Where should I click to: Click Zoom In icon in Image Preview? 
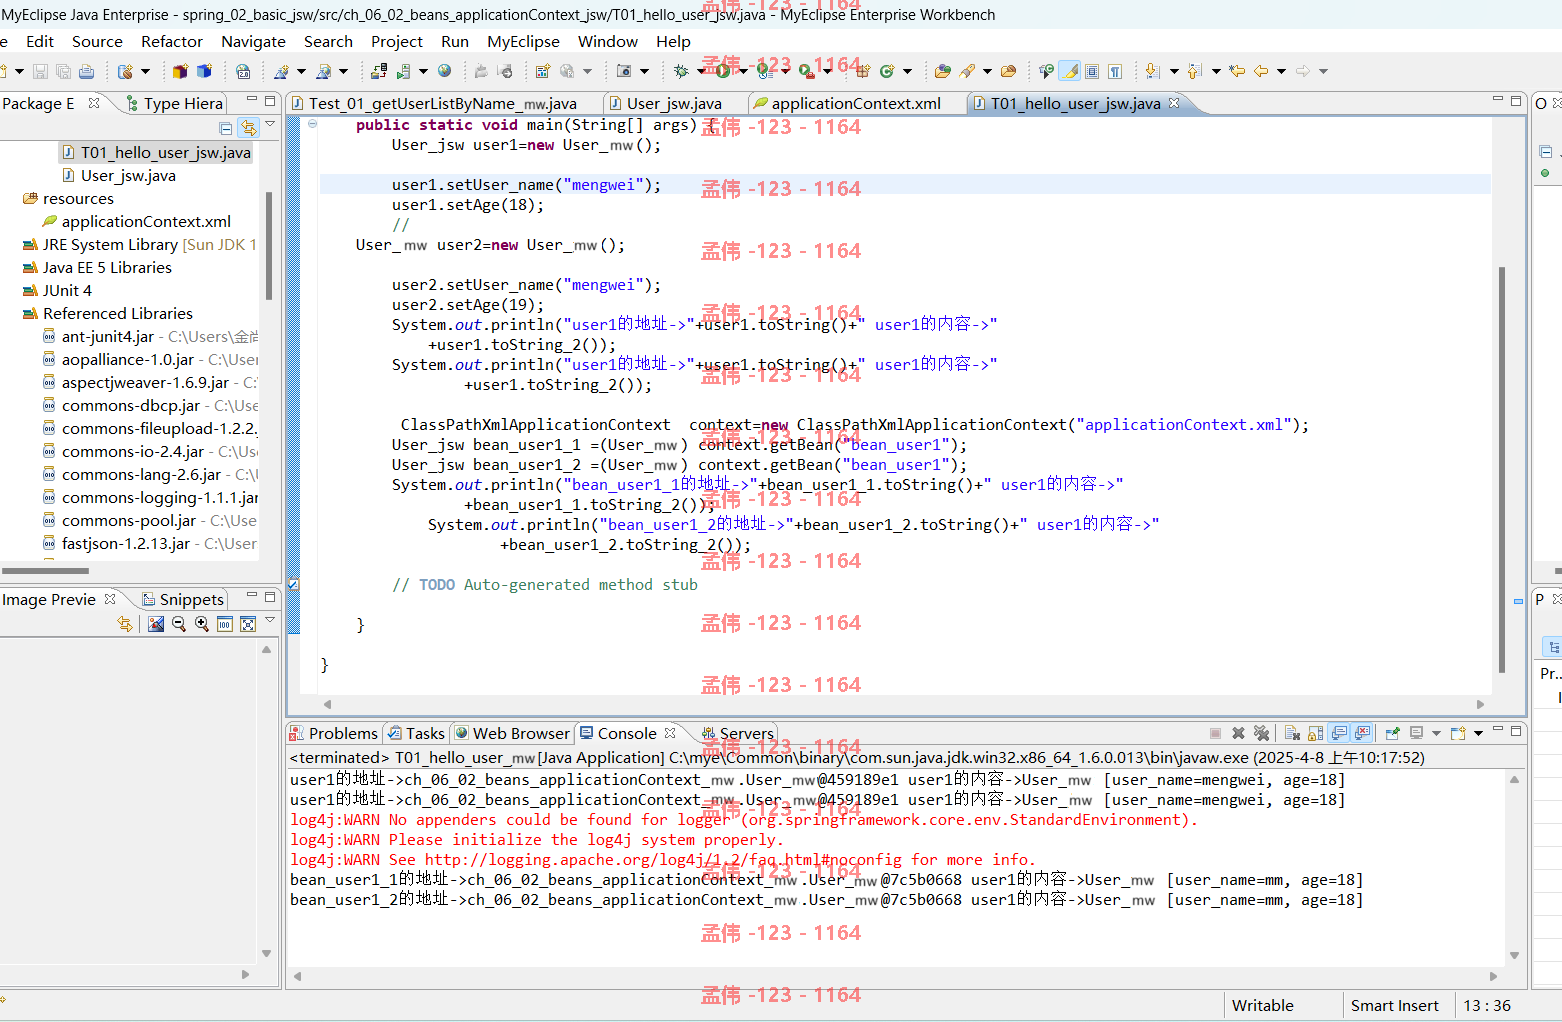[x=202, y=624]
